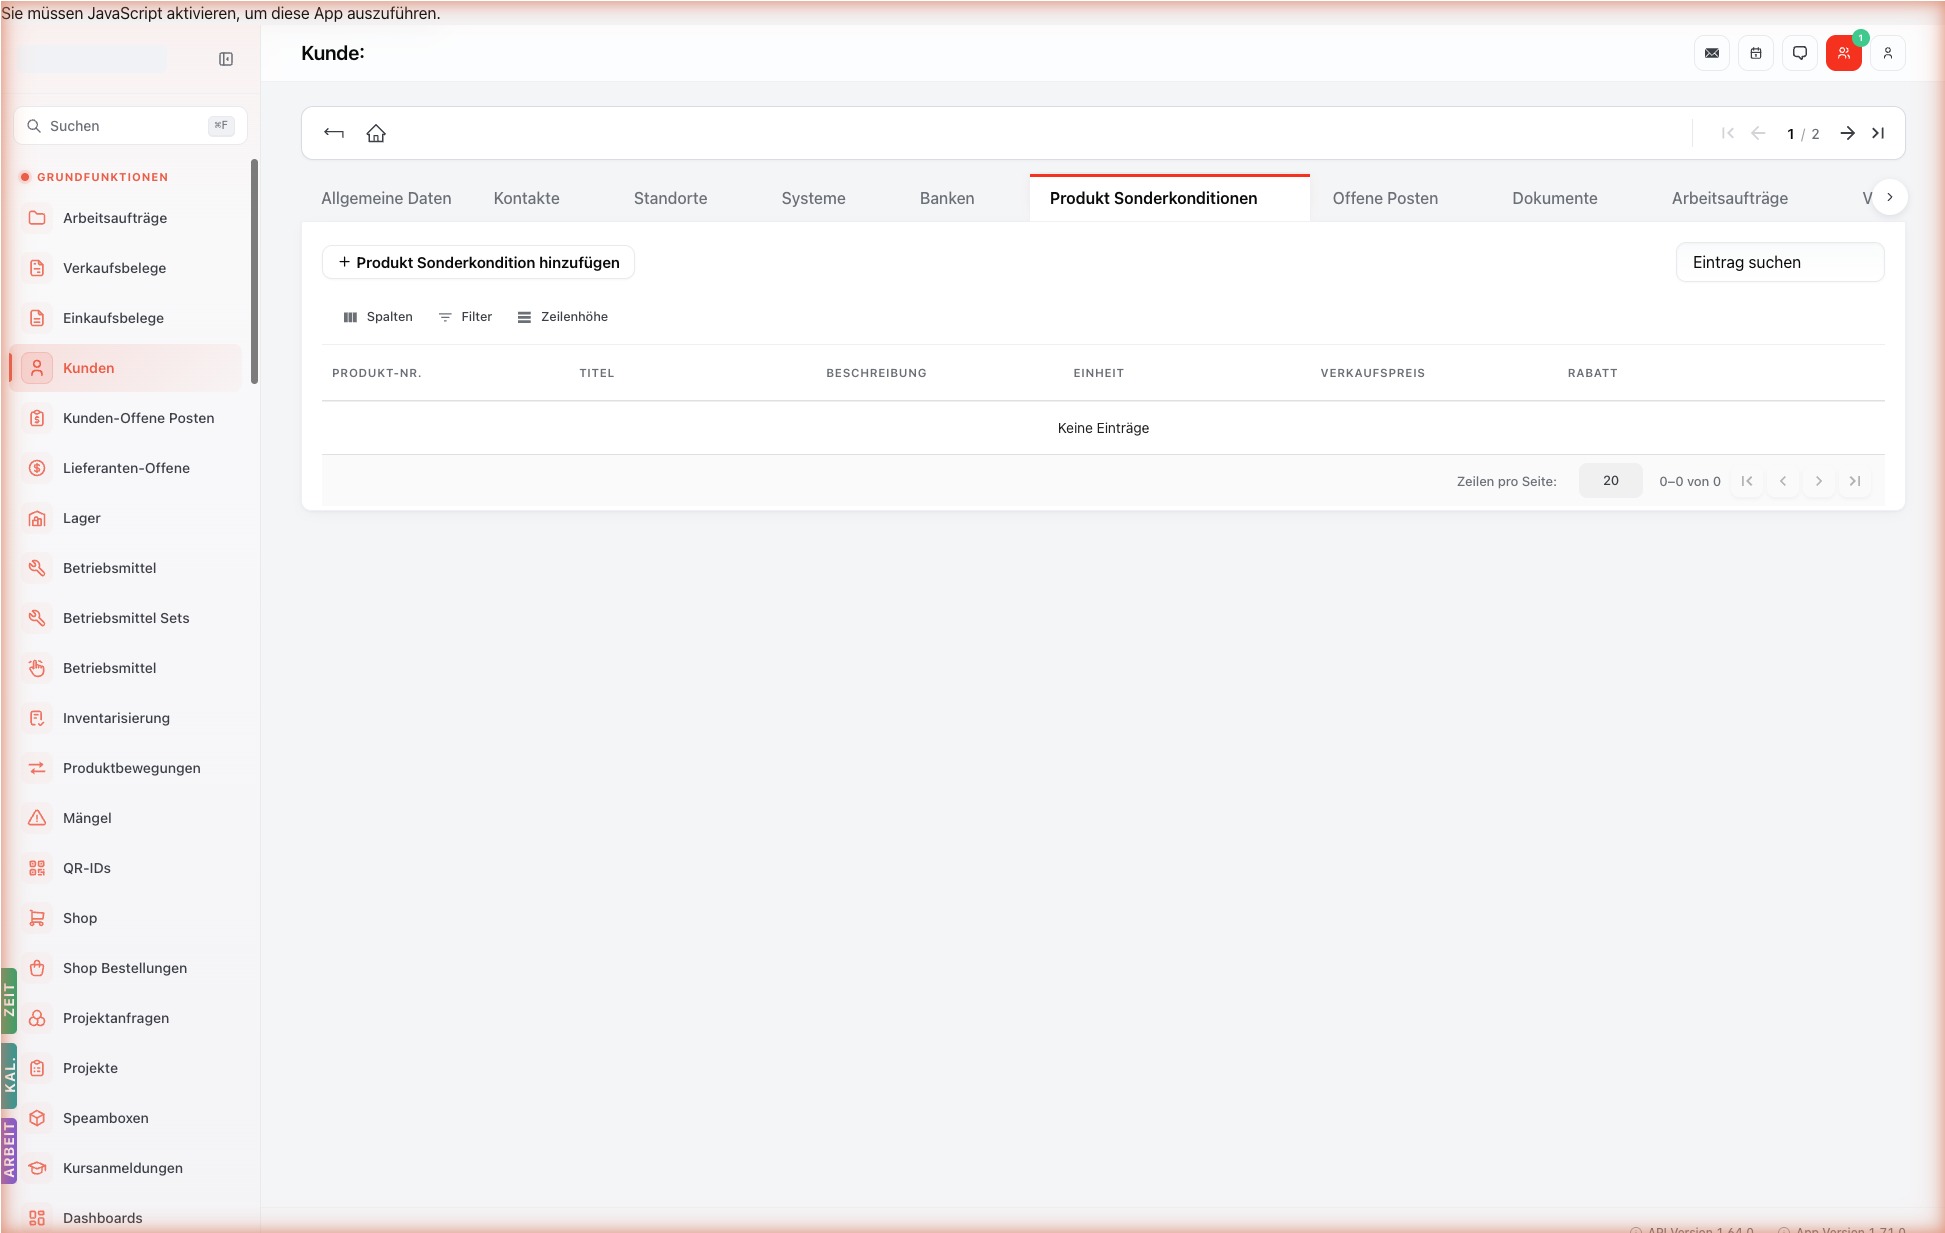Click Produkt Sonderkondition hinzufügen button

(478, 262)
